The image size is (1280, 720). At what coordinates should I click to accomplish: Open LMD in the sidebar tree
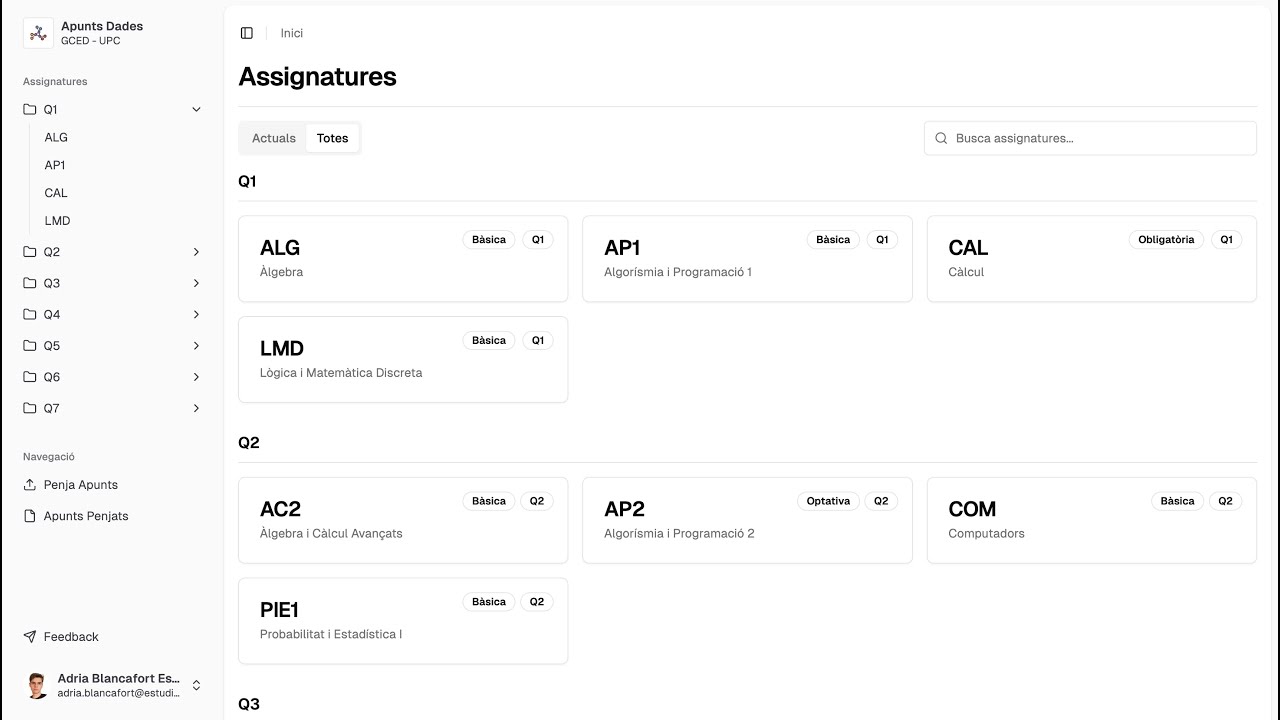[57, 220]
